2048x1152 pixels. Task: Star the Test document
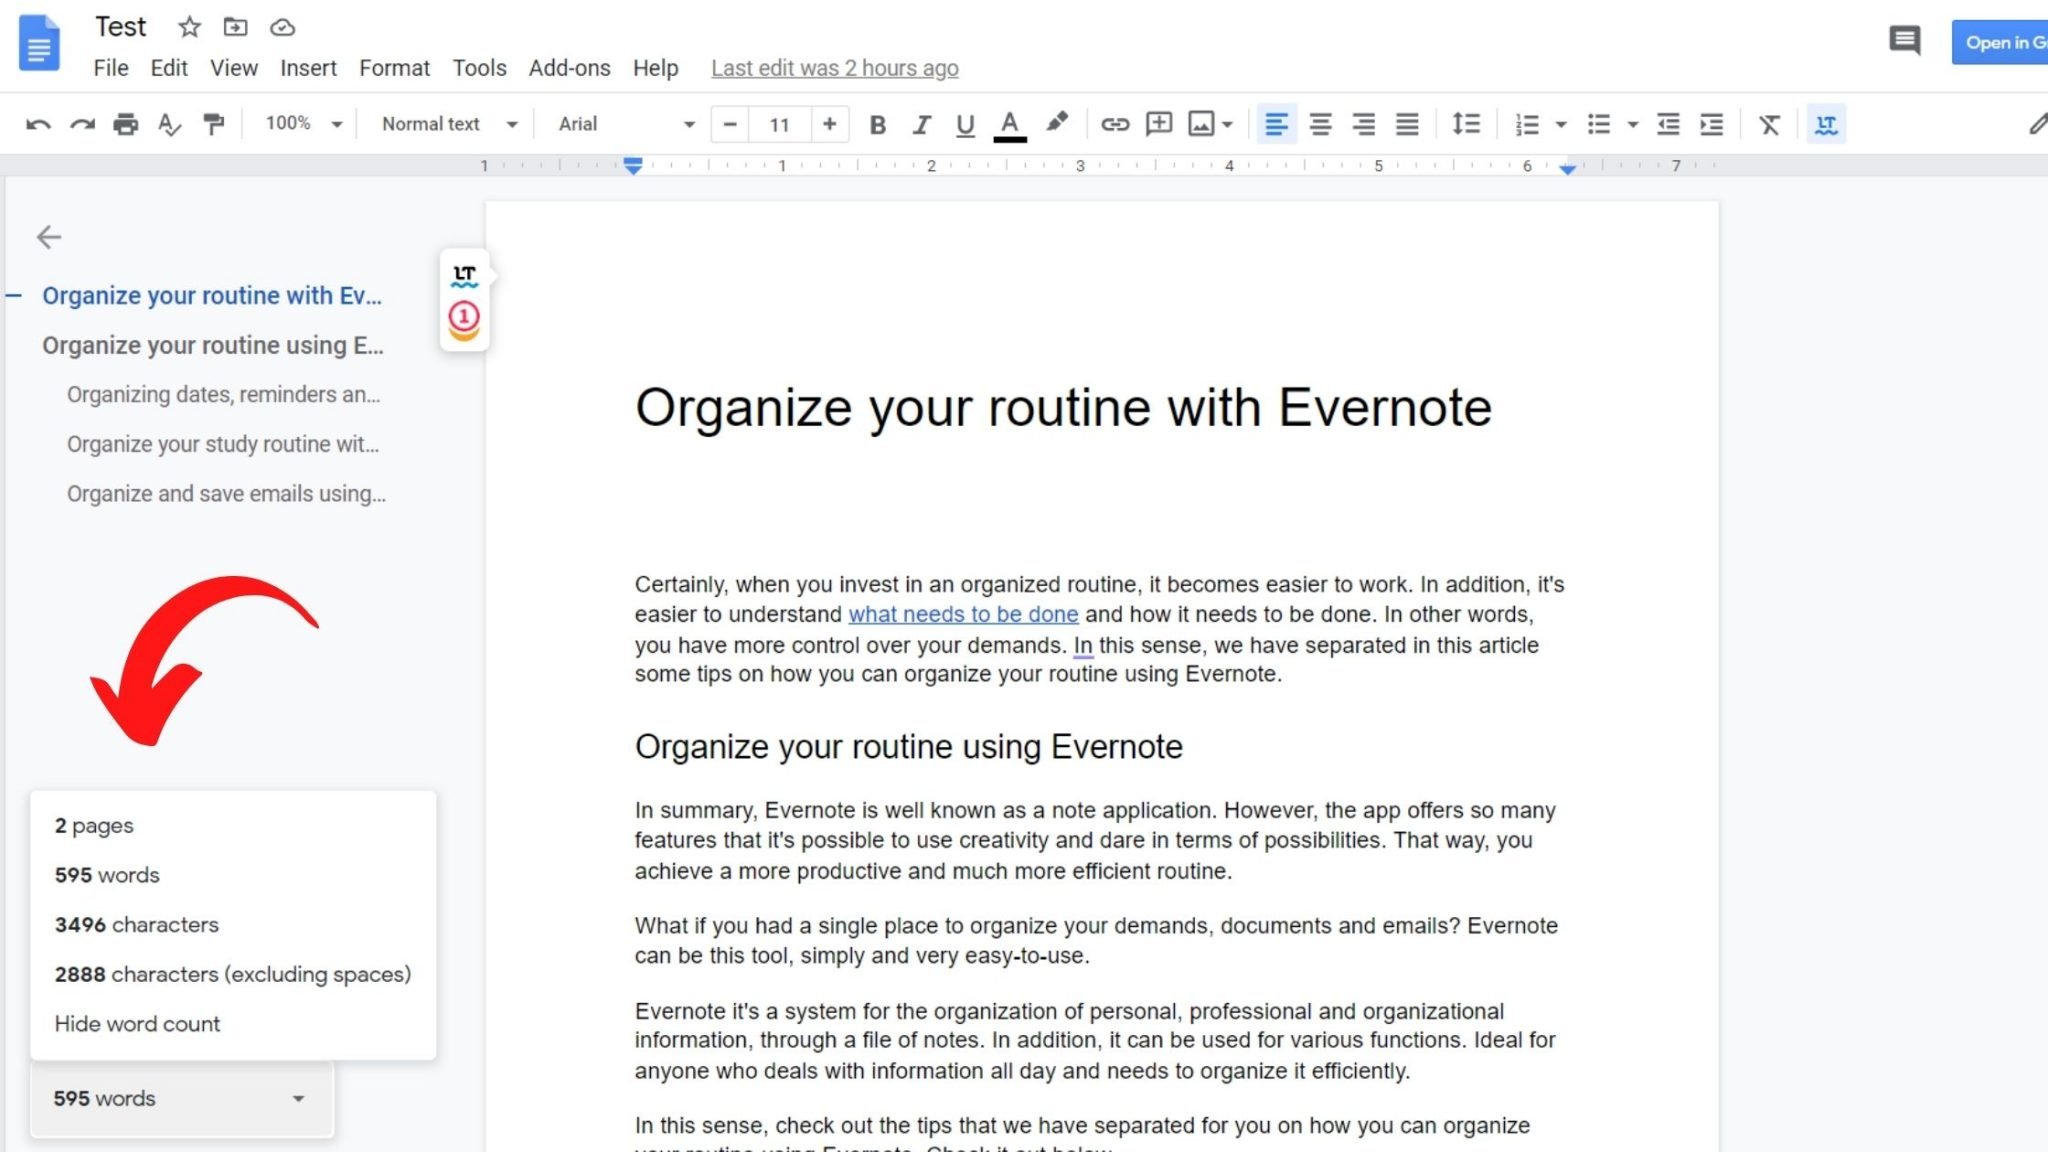click(189, 27)
